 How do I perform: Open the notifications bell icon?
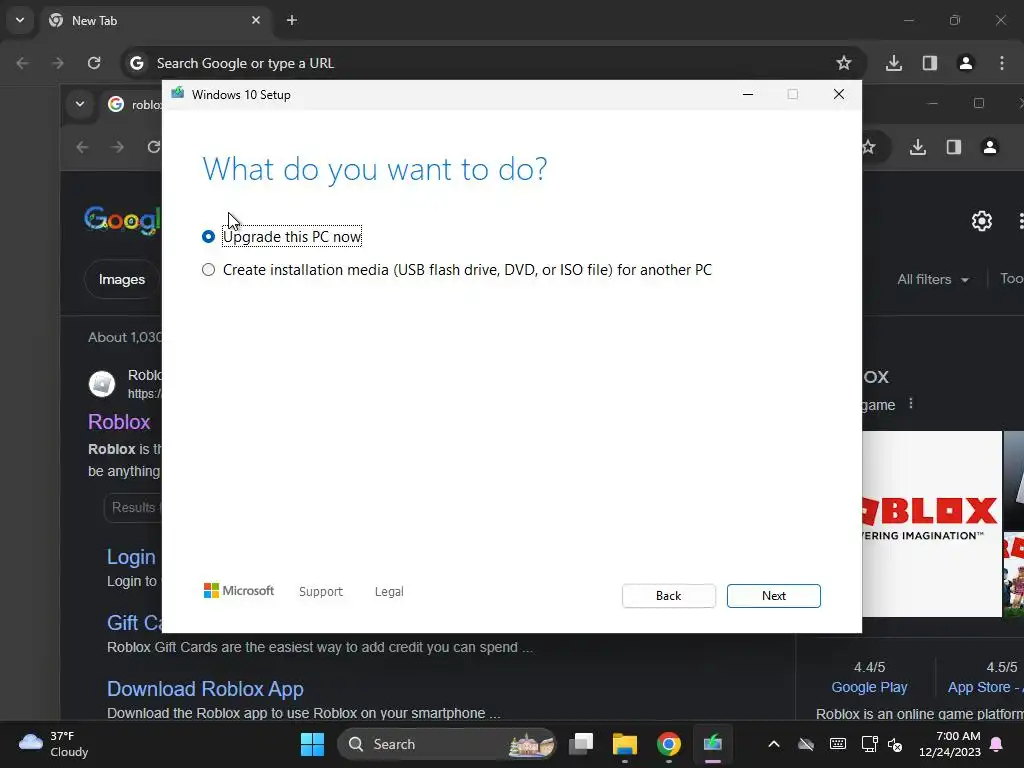tap(997, 744)
